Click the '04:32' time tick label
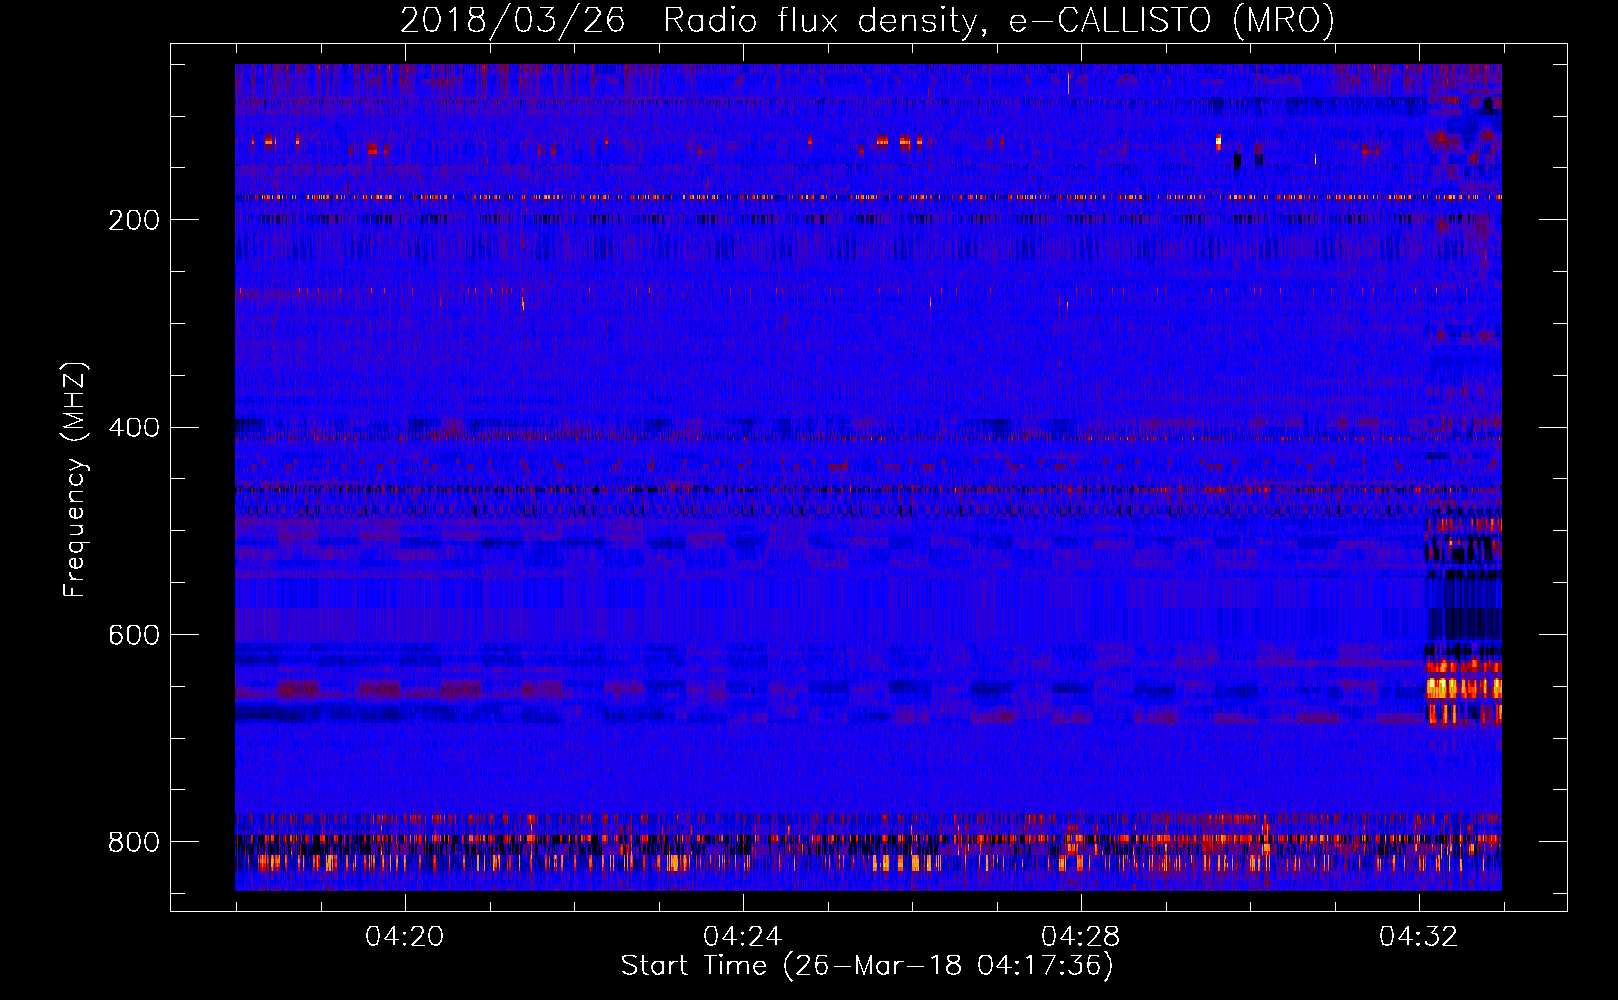The image size is (1618, 1000). (x=1419, y=936)
